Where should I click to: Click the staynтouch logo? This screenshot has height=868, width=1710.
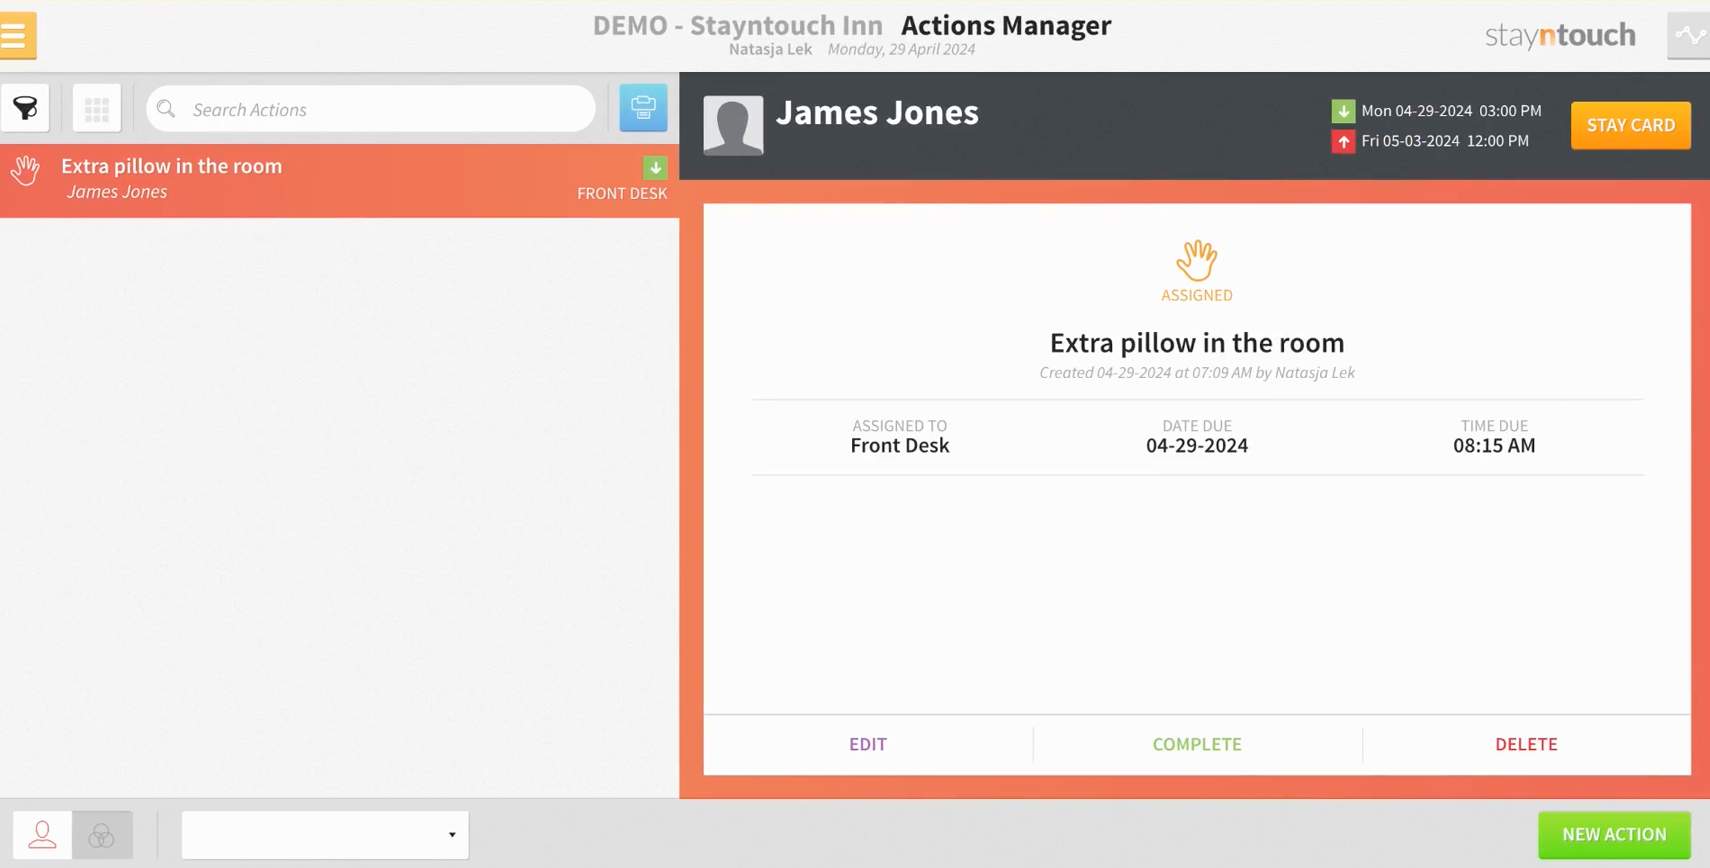click(1560, 36)
